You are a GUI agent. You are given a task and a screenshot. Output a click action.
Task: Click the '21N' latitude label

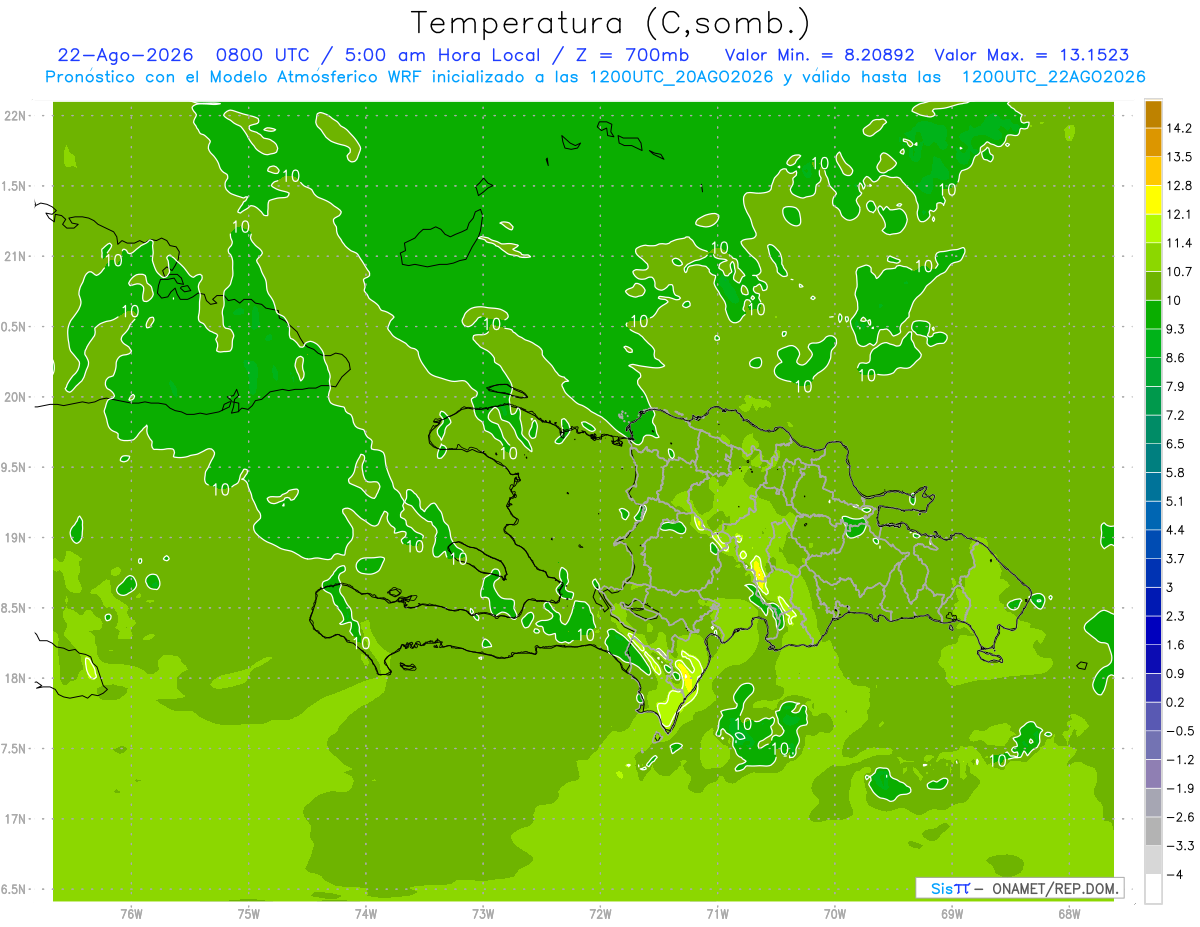click(x=17, y=256)
